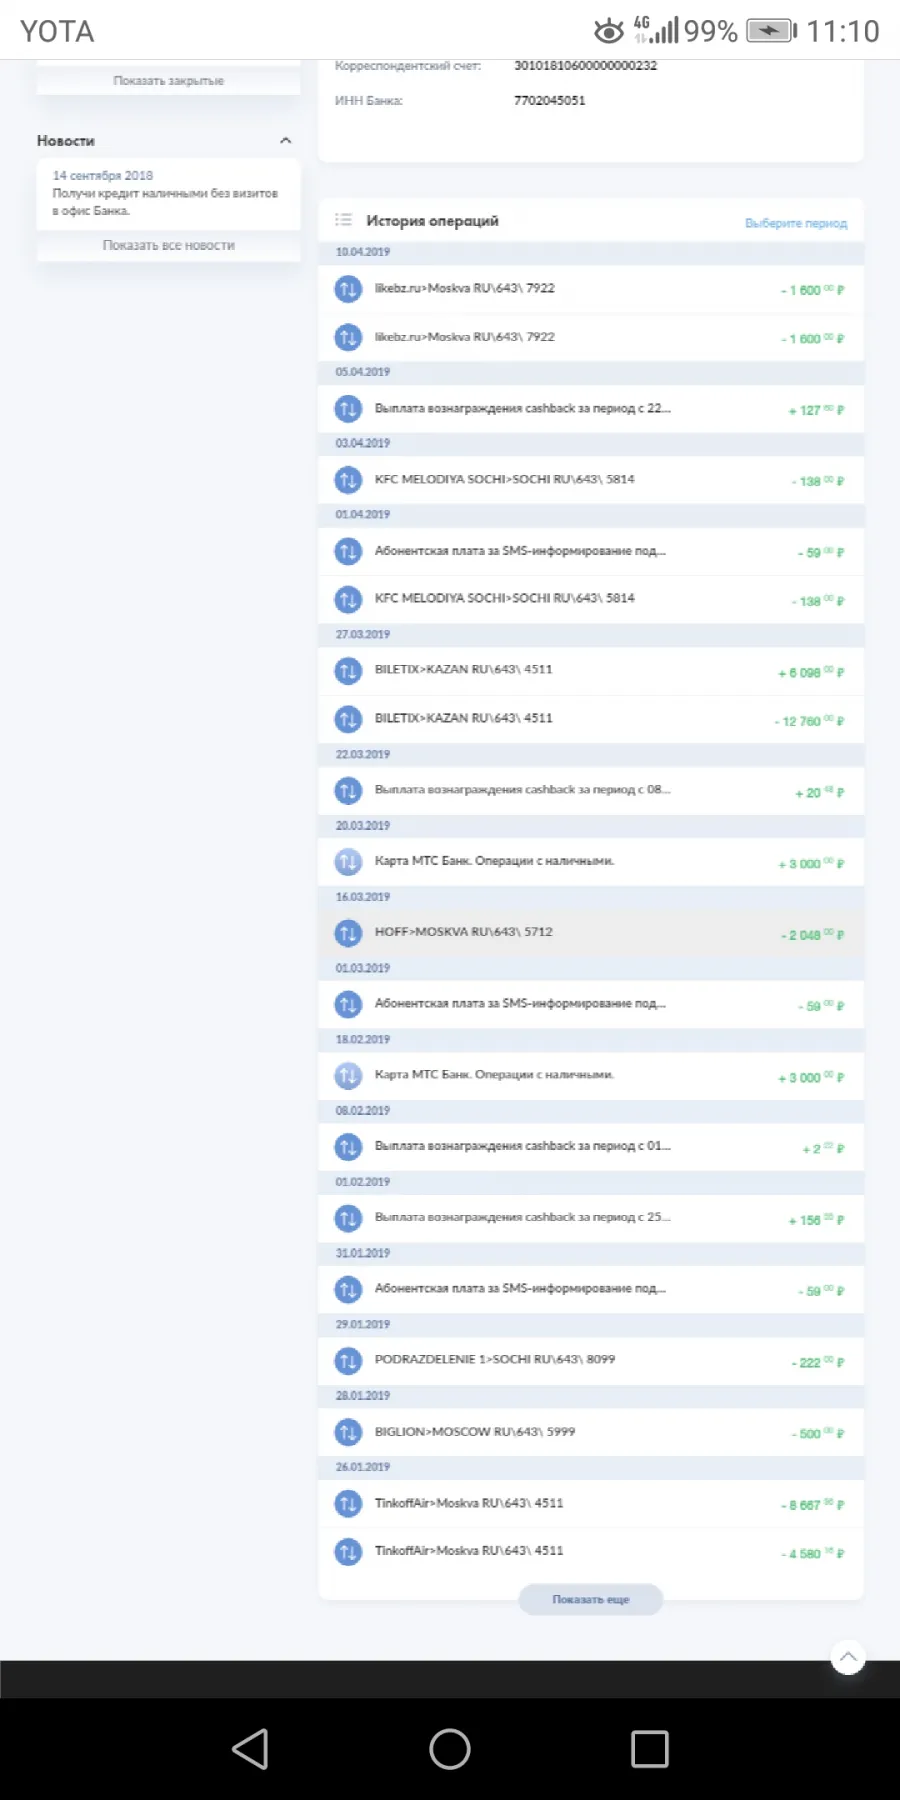The height and width of the screenshot is (1800, 900).
Task: Open the 14 сентября 2018 news item
Action: (168, 193)
